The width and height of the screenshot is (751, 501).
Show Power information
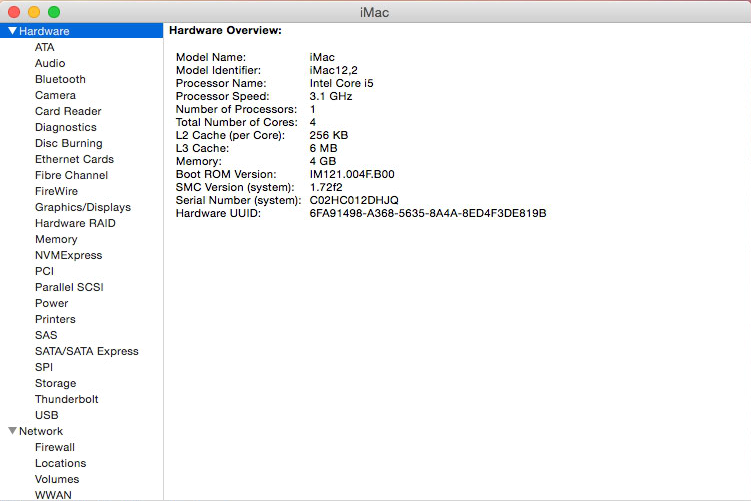pyautogui.click(x=51, y=303)
